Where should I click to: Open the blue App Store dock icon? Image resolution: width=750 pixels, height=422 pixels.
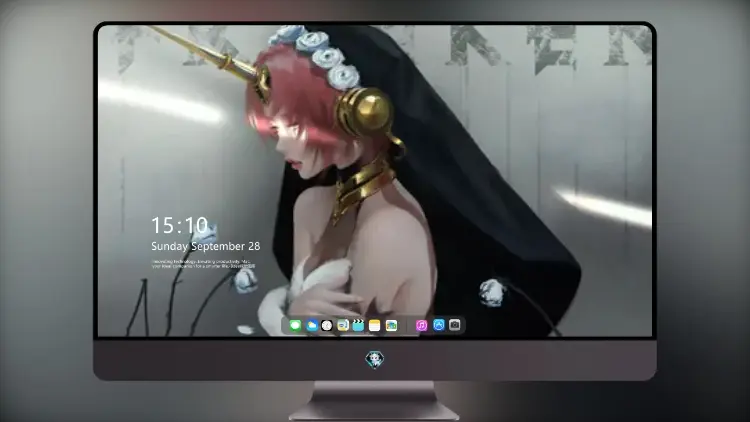(x=439, y=325)
